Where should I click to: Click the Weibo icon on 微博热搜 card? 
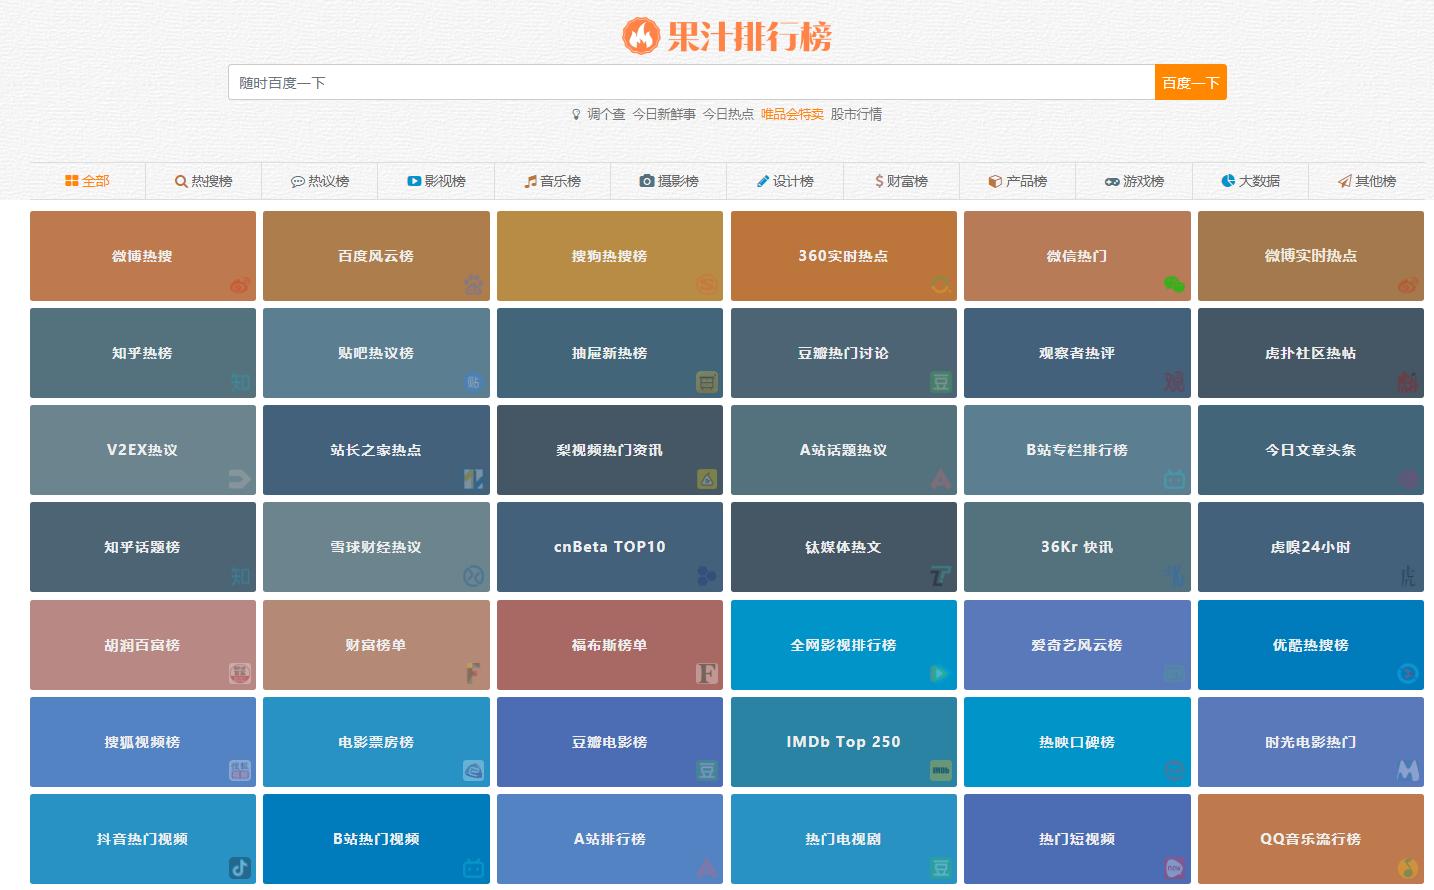click(237, 285)
